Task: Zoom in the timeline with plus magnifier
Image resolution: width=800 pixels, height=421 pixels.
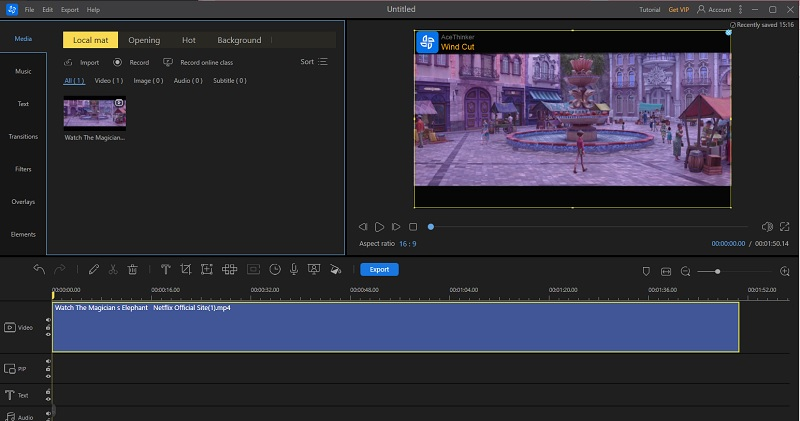Action: (x=785, y=271)
